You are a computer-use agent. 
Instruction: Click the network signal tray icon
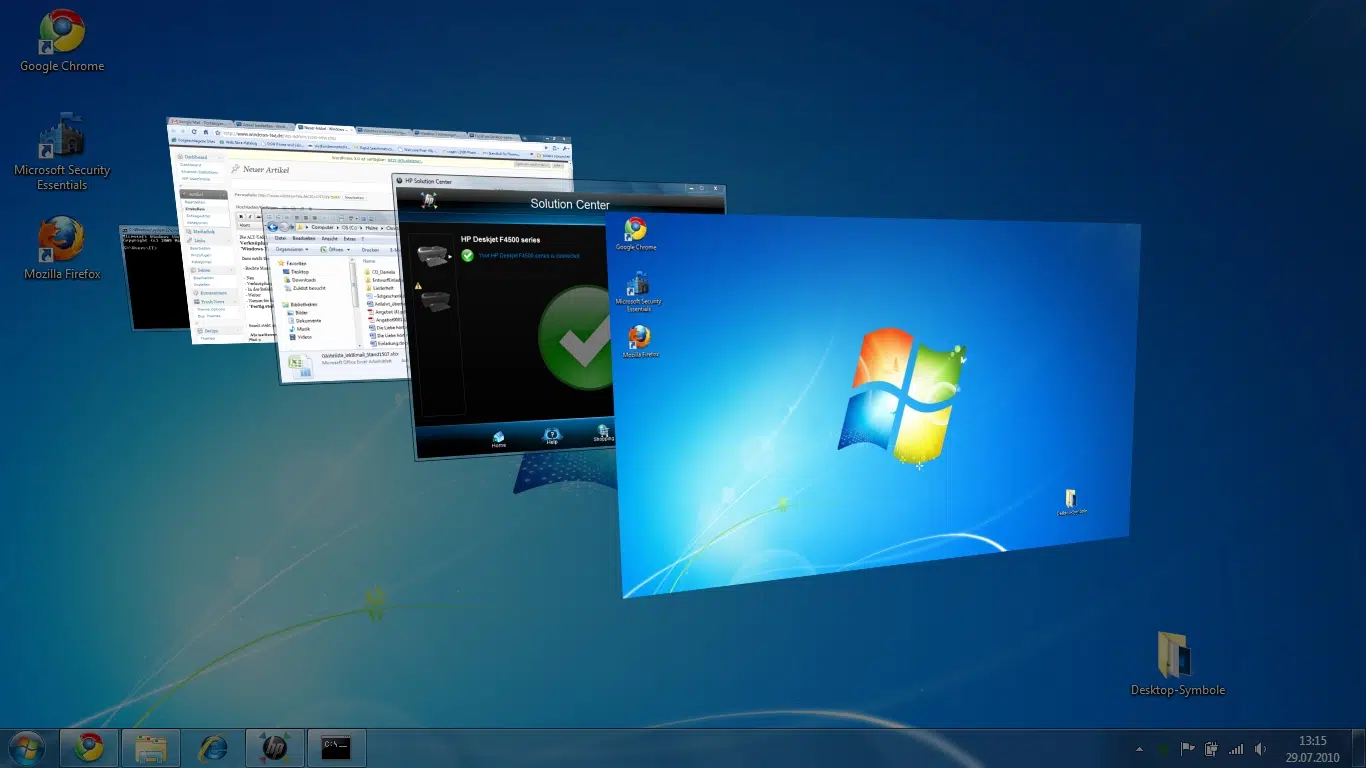(x=1236, y=749)
